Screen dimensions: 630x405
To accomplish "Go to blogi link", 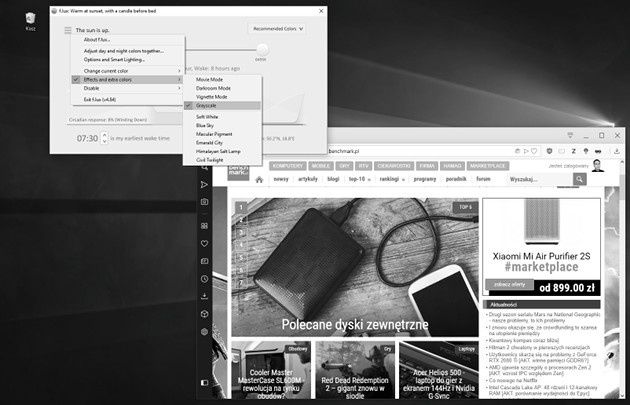I will [333, 179].
